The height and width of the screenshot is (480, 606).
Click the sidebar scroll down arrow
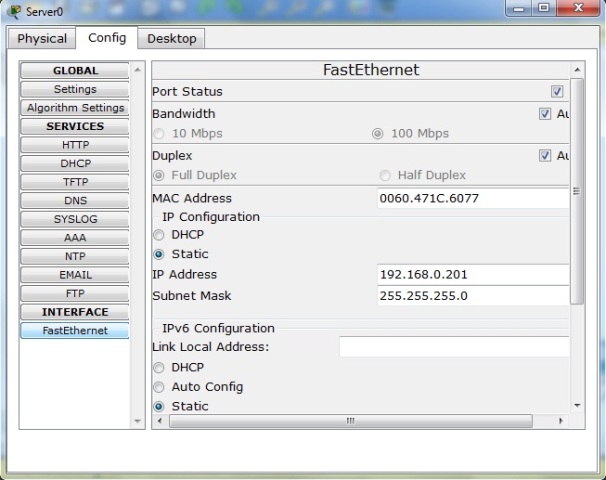(x=138, y=422)
